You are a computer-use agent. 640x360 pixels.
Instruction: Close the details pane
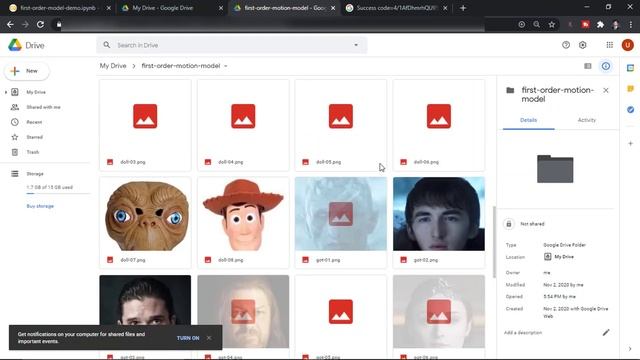pos(606,90)
